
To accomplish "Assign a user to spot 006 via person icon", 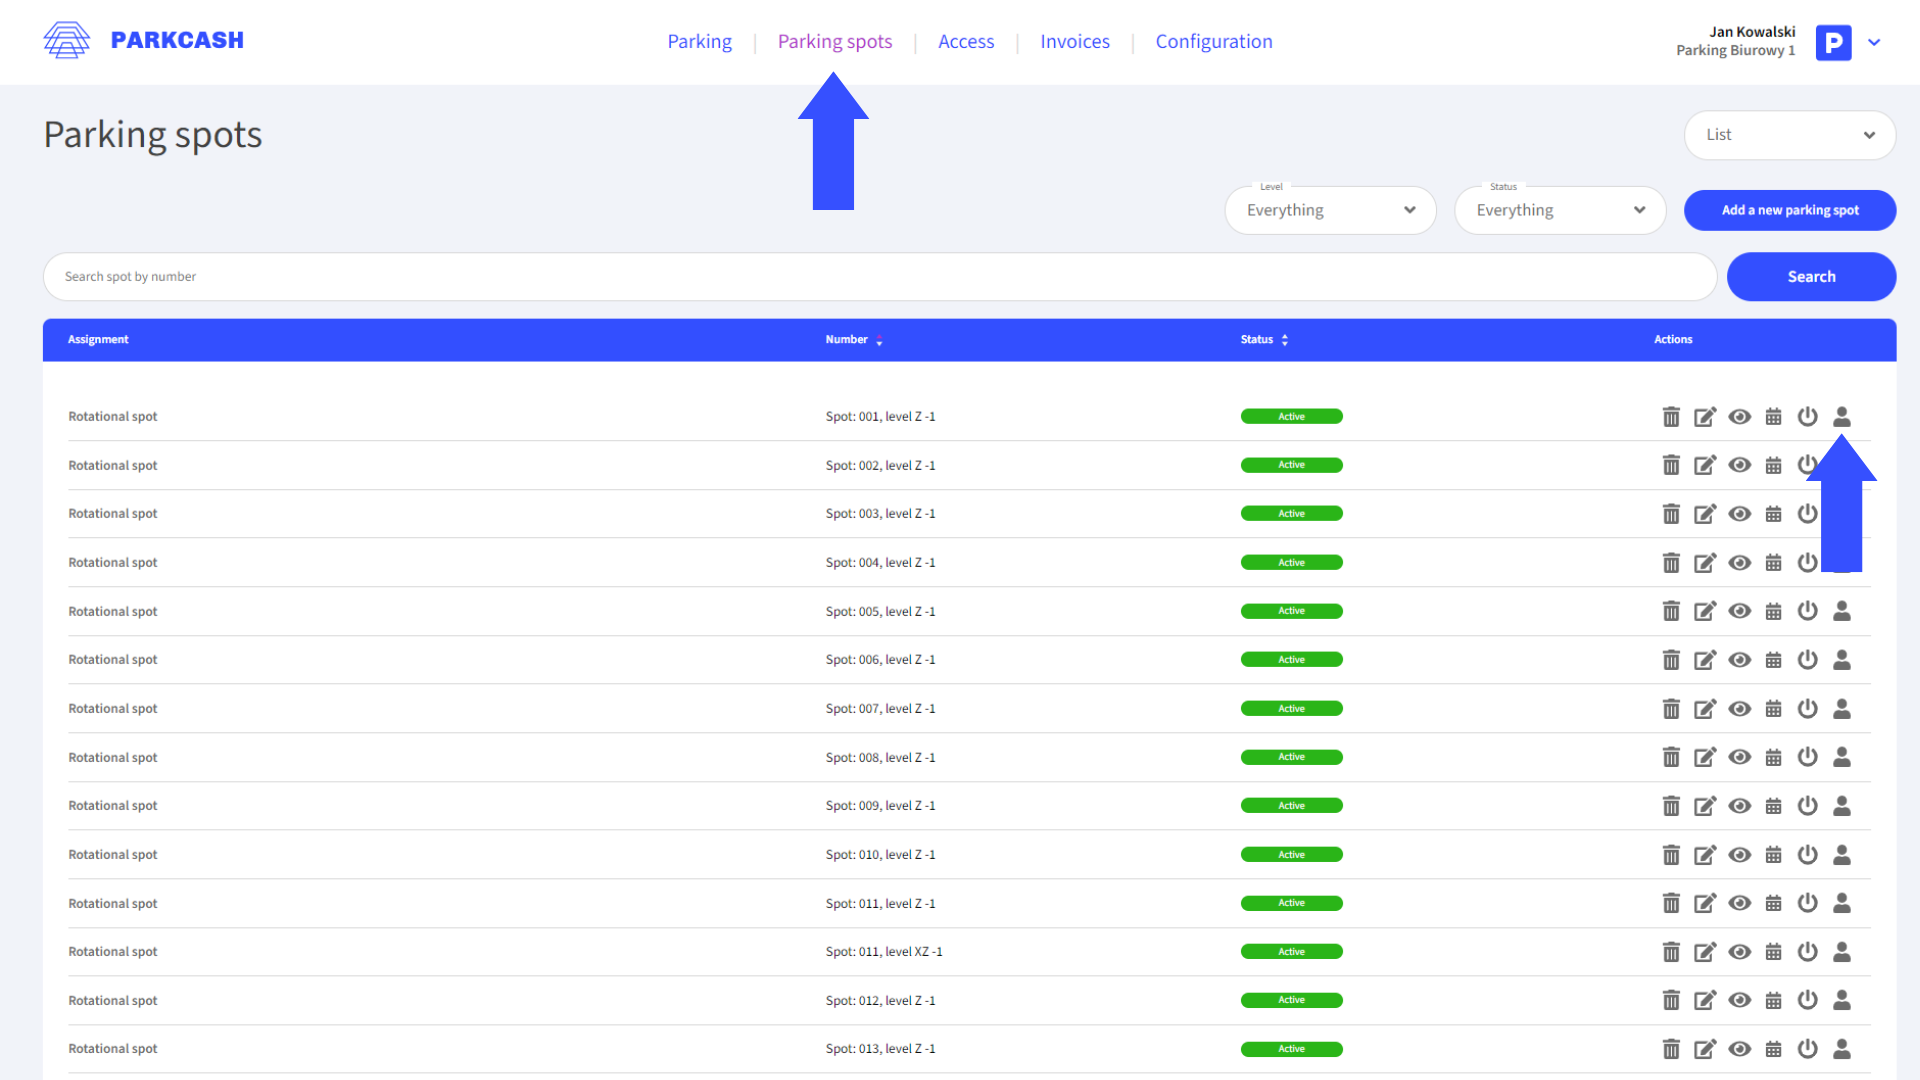I will click(1842, 659).
